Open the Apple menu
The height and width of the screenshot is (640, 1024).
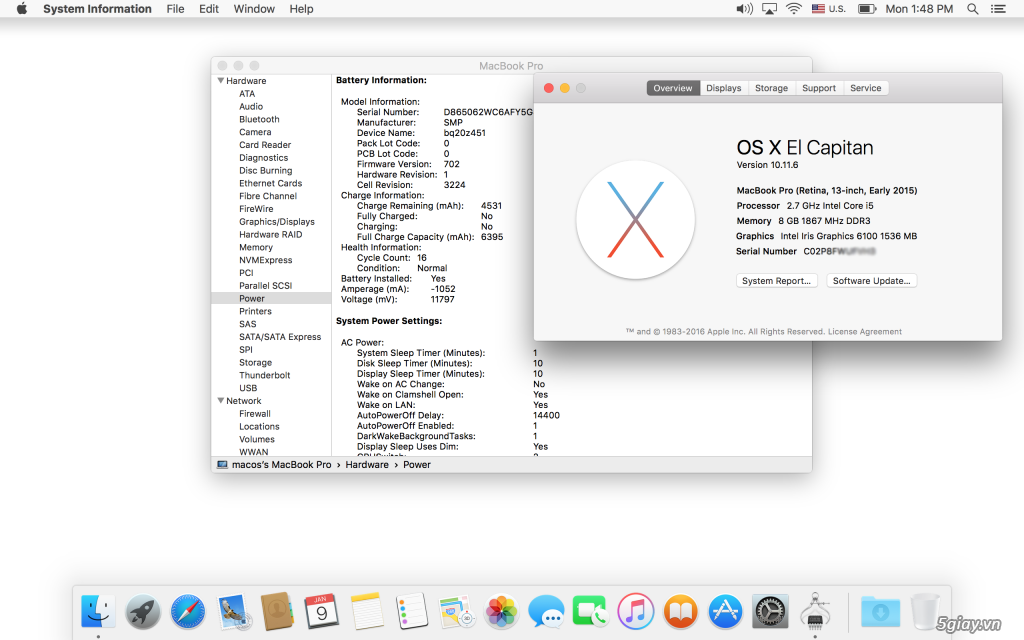coord(22,9)
